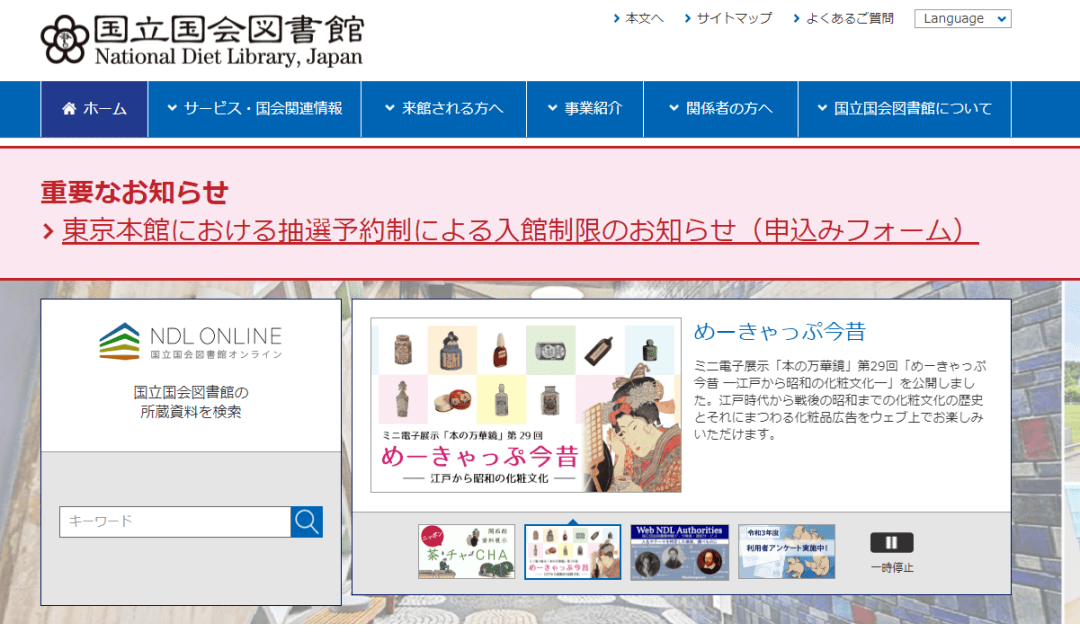Click the よくあるご質問 link
This screenshot has height=641, width=1080.
tap(849, 17)
